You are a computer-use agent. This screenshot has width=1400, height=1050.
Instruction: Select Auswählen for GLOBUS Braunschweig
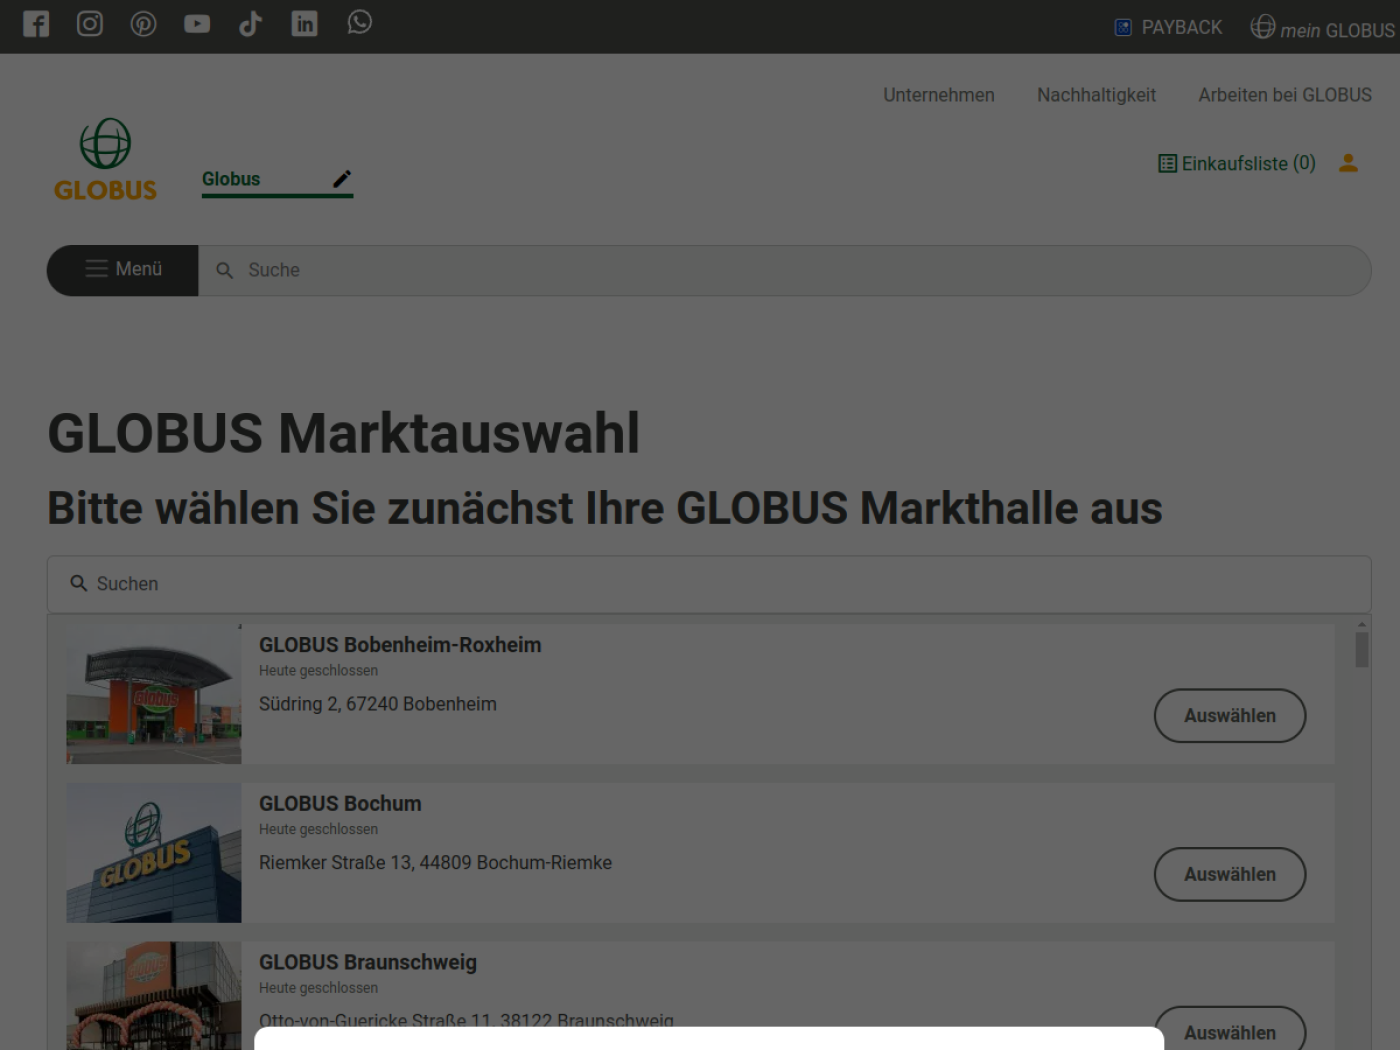coord(1230,1030)
